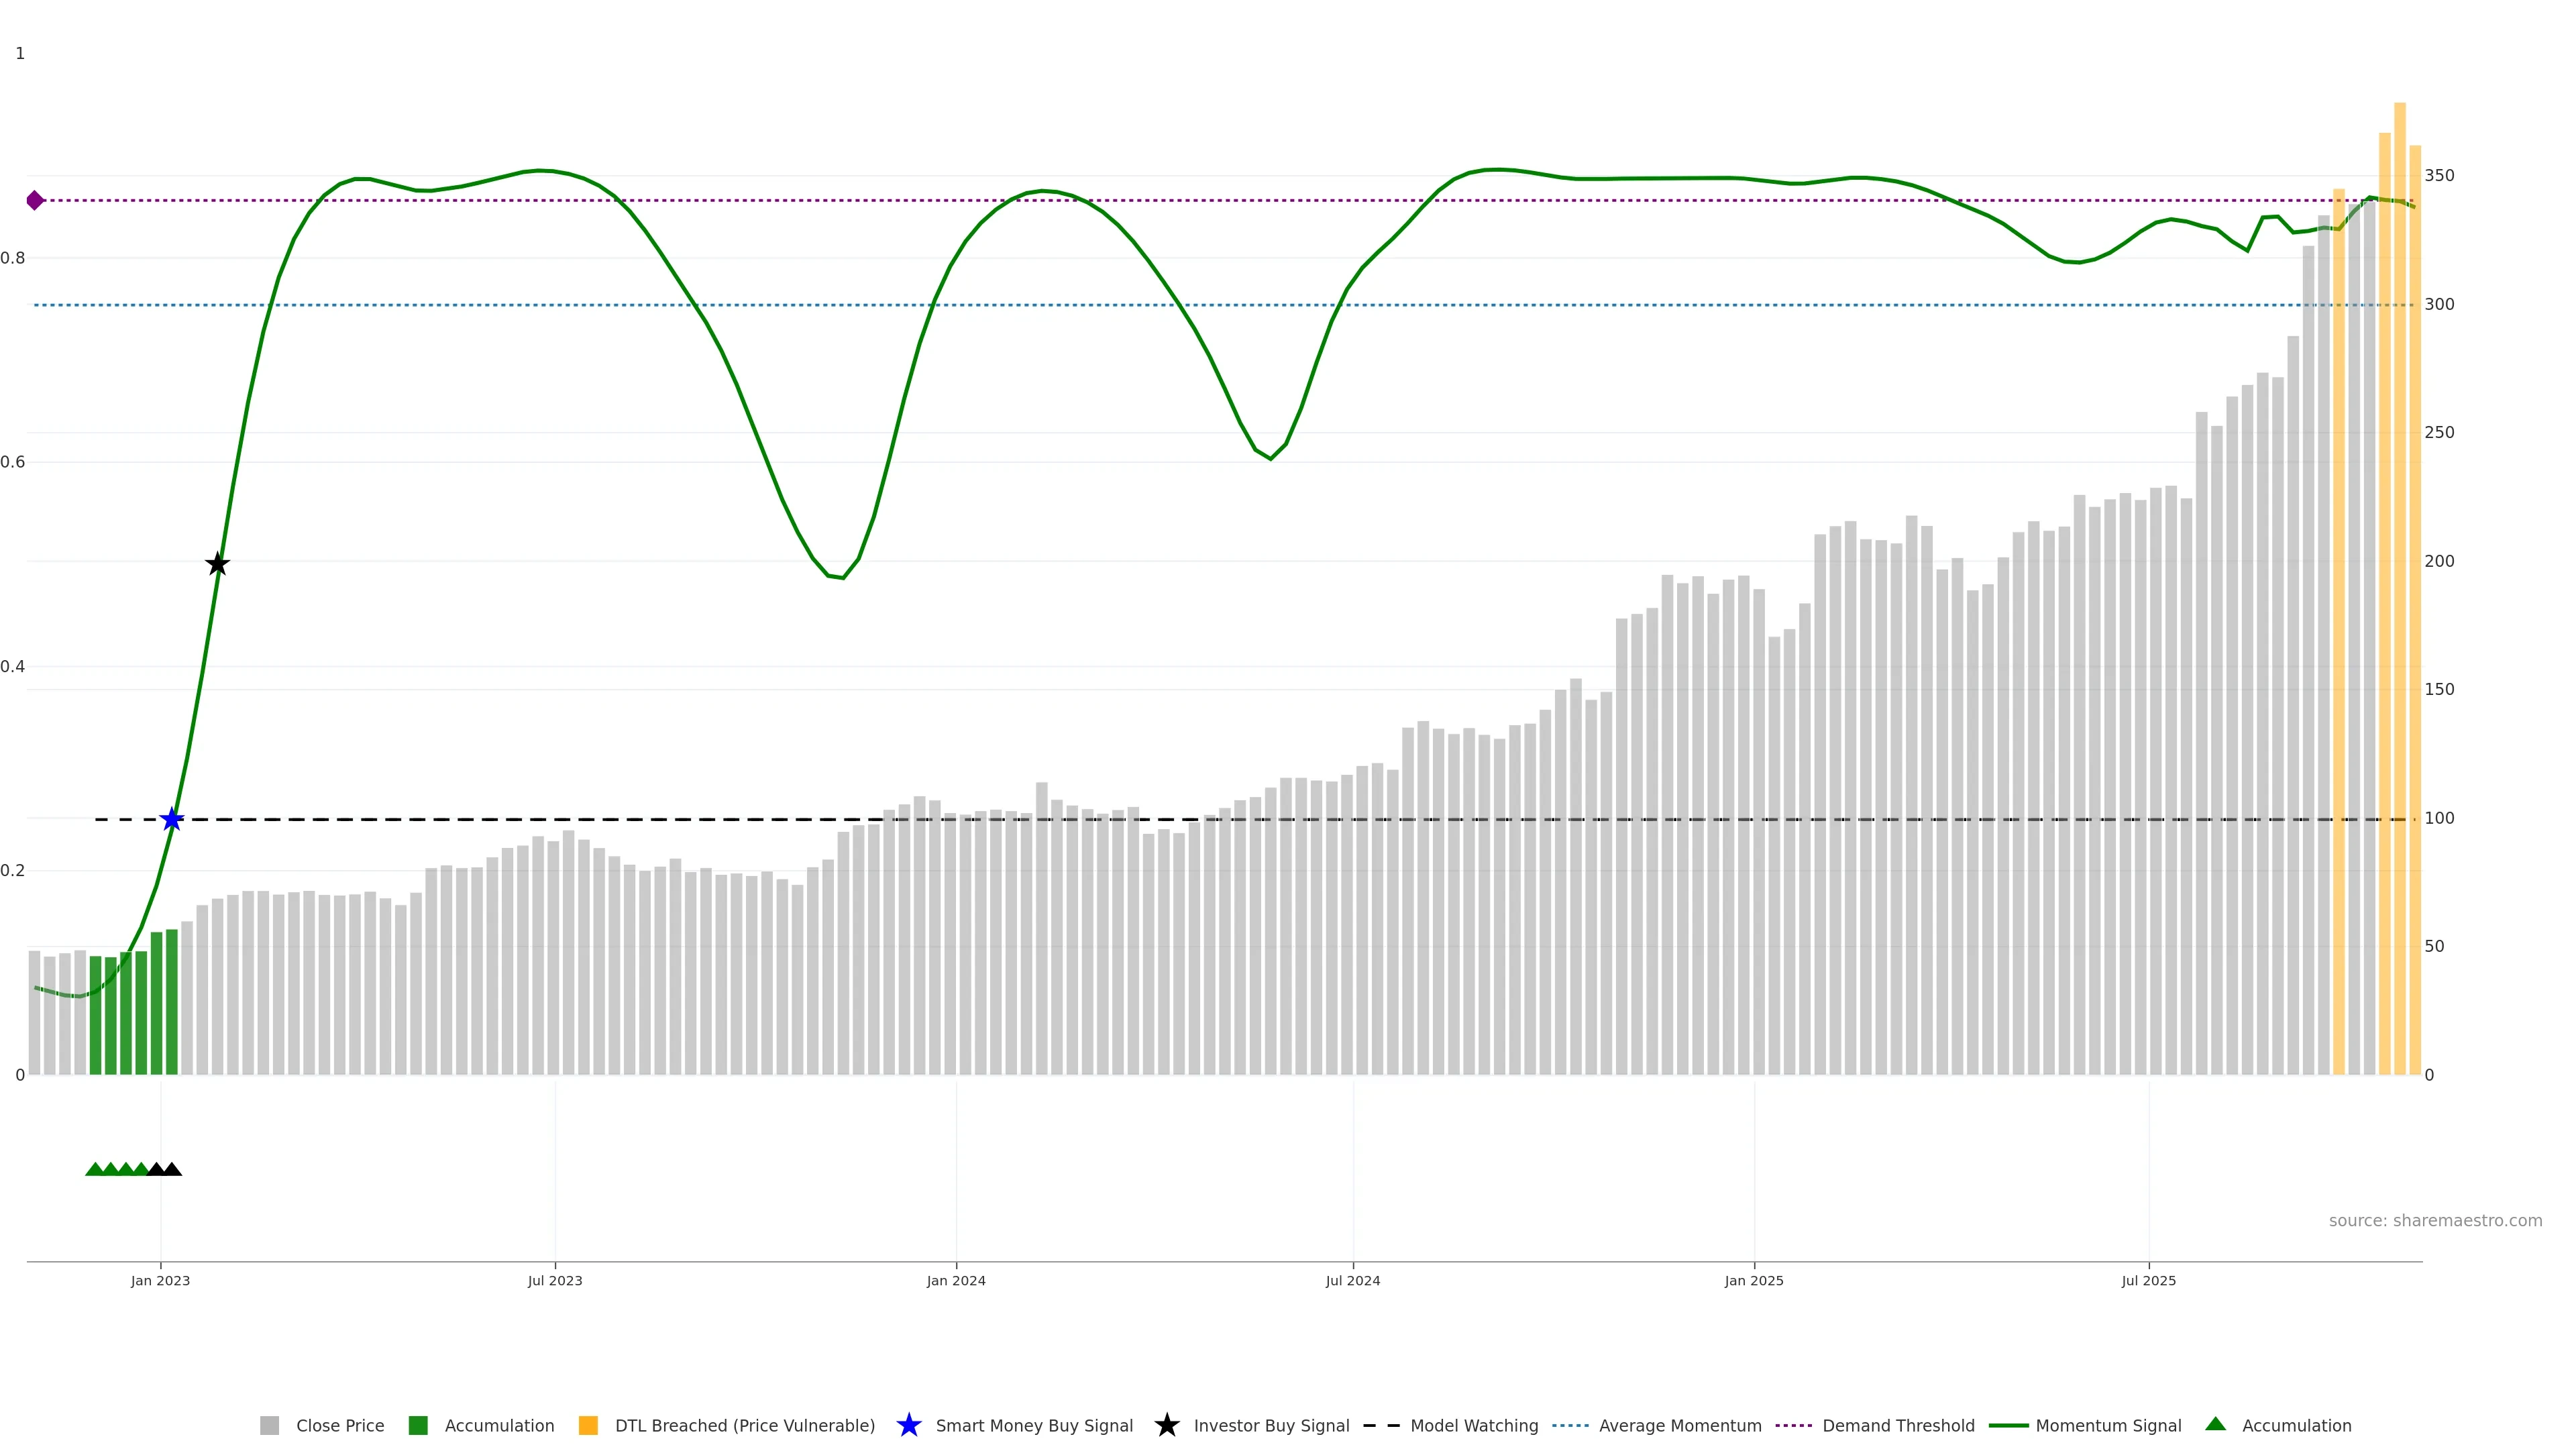Click the source sharemaestro.com text
The image size is (2576, 1449).
tap(2435, 1221)
